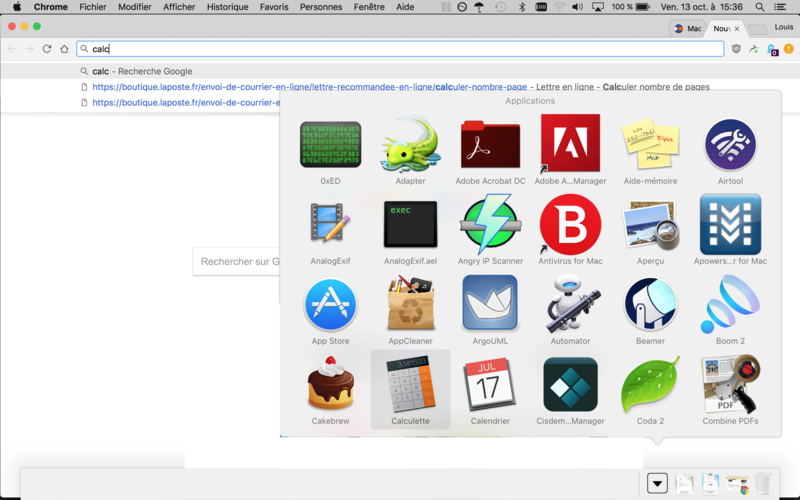Open the calculer-nombre-page laposte.fr suggestion
Image resolution: width=800 pixels, height=500 pixels.
point(401,87)
